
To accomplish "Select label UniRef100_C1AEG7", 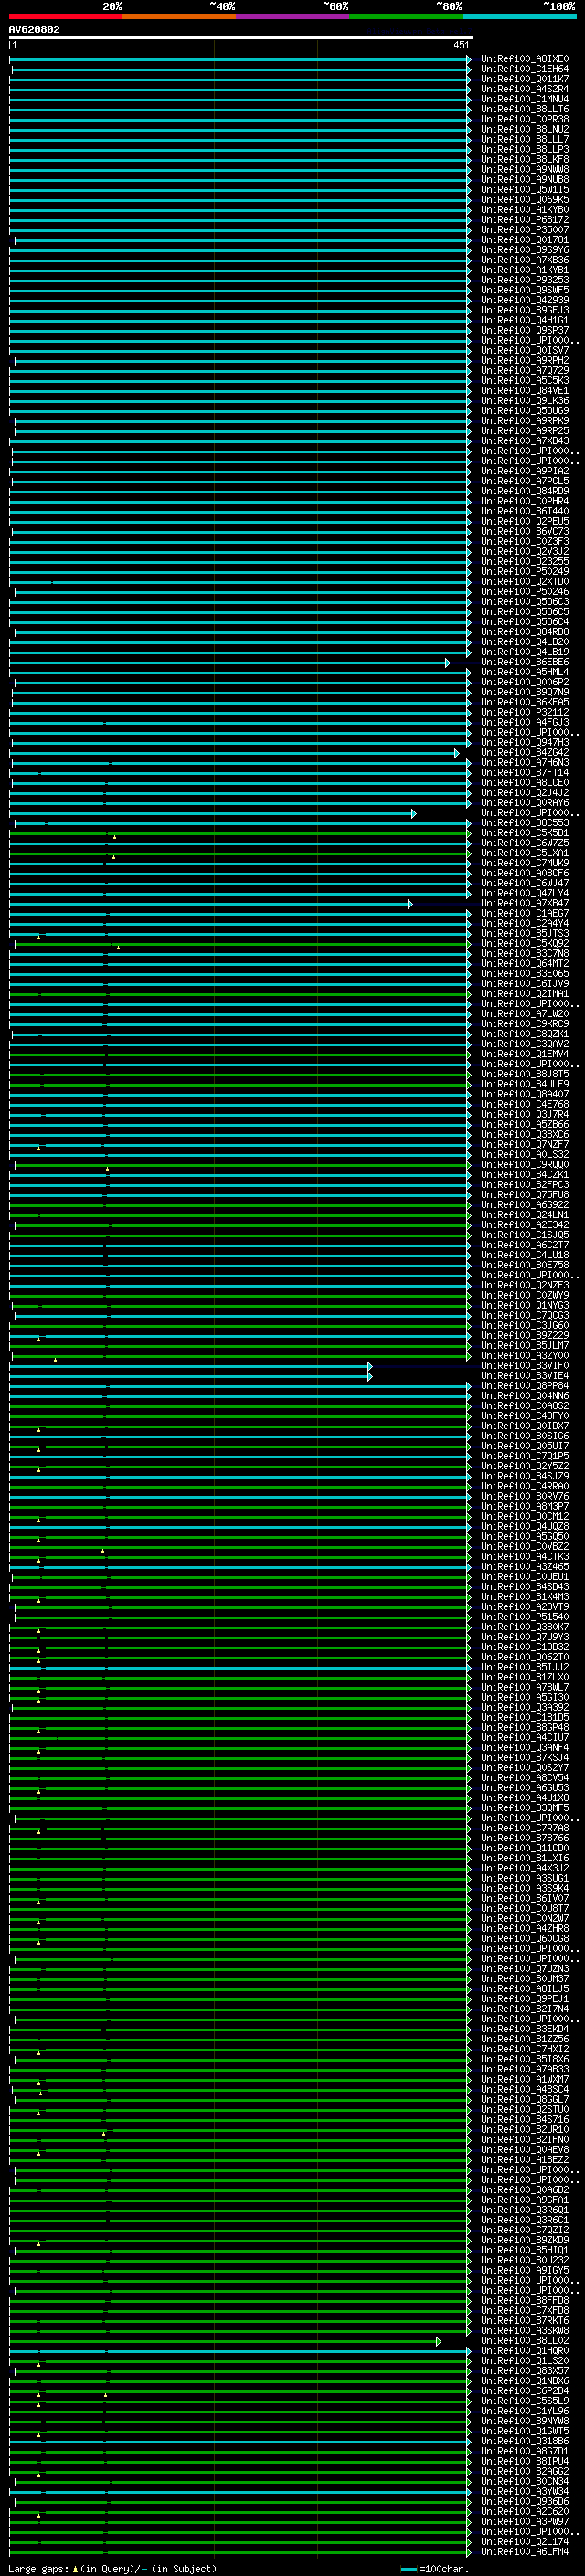I will point(524,914).
